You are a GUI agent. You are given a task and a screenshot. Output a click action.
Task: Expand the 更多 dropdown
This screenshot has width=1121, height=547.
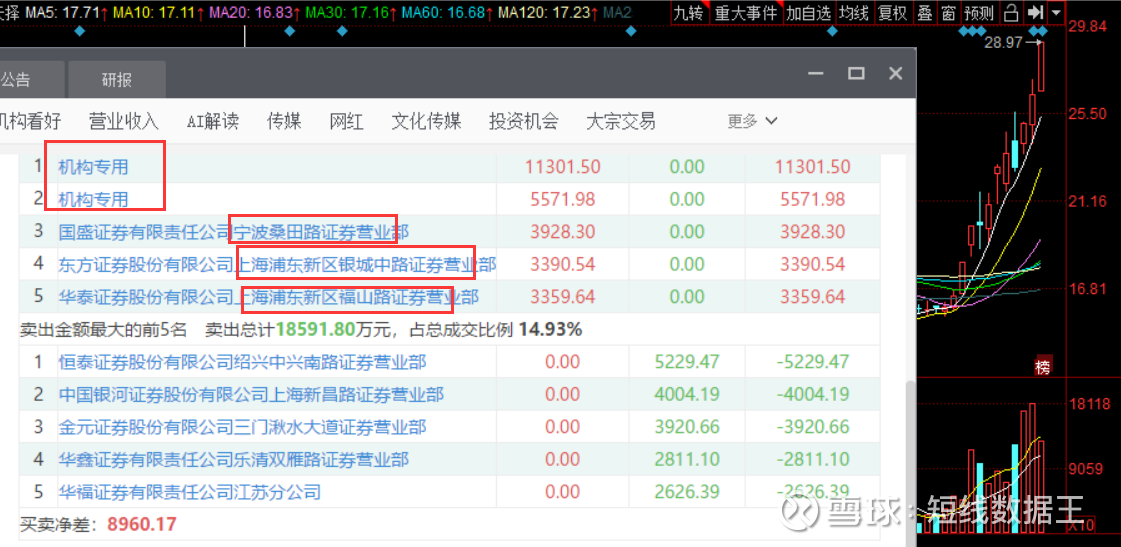[x=752, y=121]
